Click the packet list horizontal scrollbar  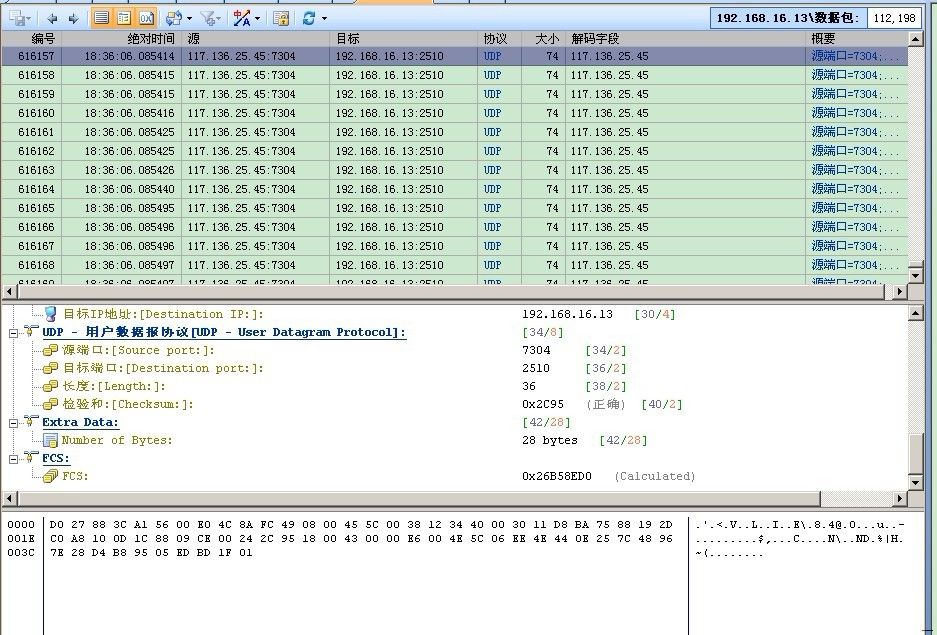coord(450,291)
